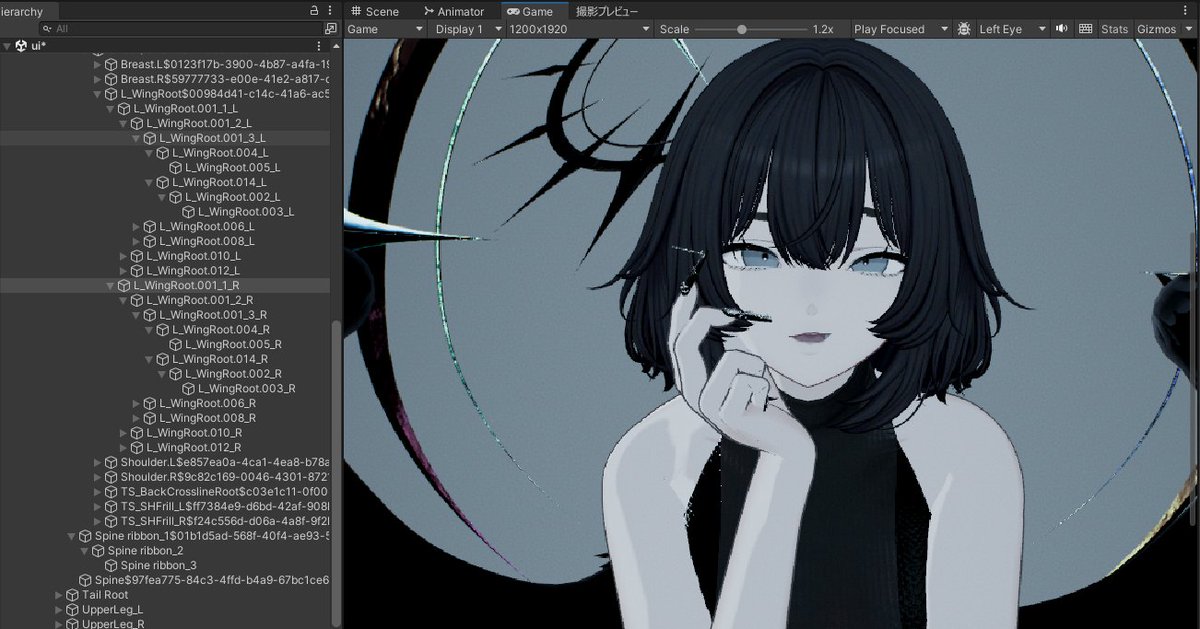Click the search magnifier icon in Hierarchy
This screenshot has width=1200, height=629.
click(x=47, y=29)
